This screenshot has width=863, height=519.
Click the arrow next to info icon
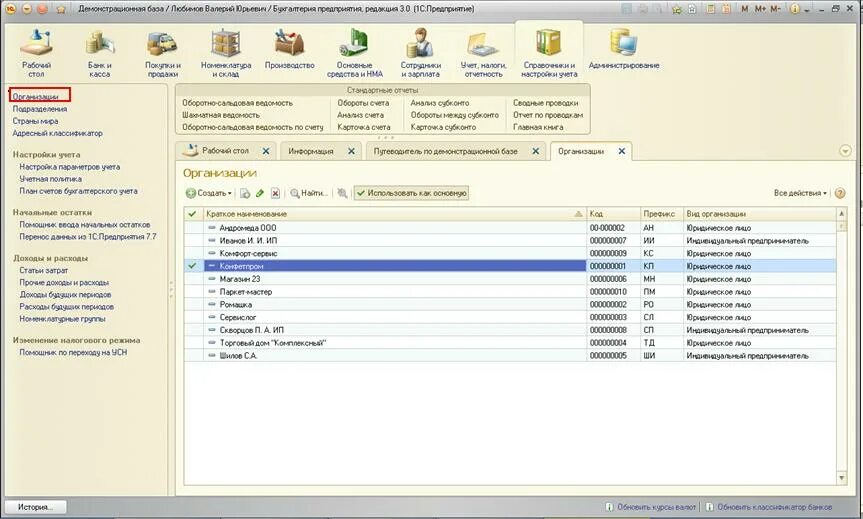tap(807, 10)
